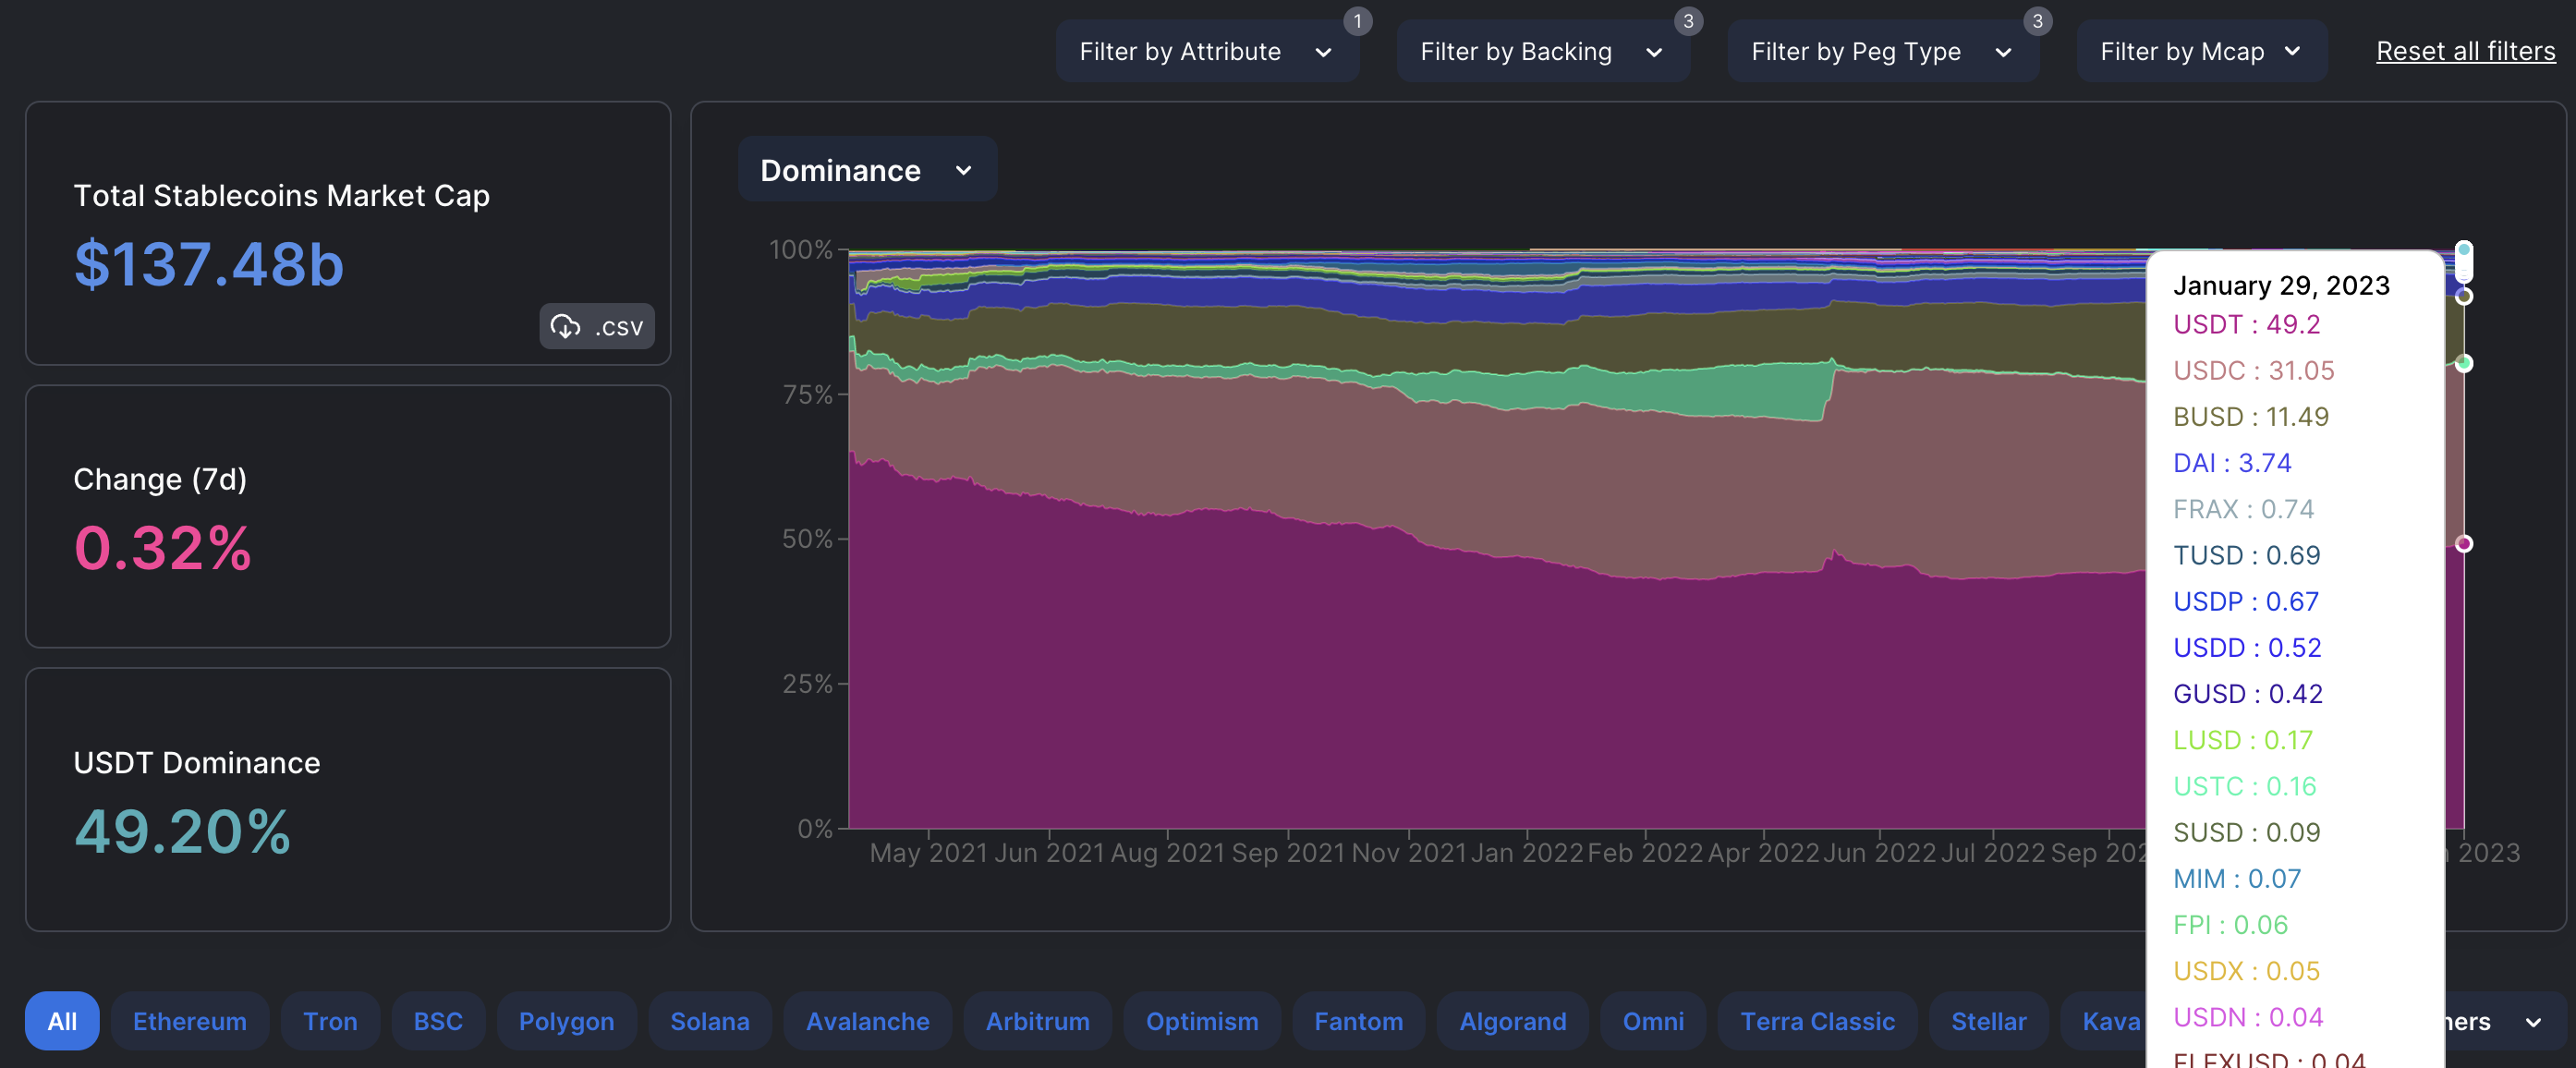Click the USDX : 0.05 tooltip entry
Viewport: 2576px width, 1068px height.
click(x=2246, y=970)
